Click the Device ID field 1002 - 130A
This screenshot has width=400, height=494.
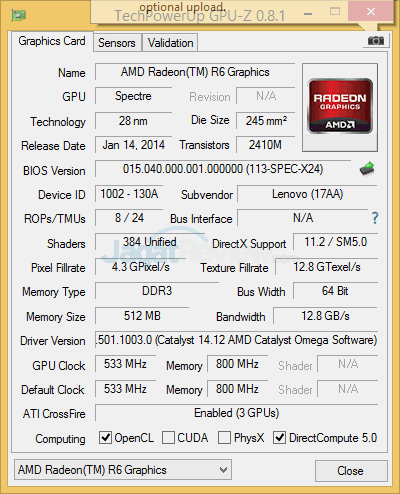[x=129, y=194]
